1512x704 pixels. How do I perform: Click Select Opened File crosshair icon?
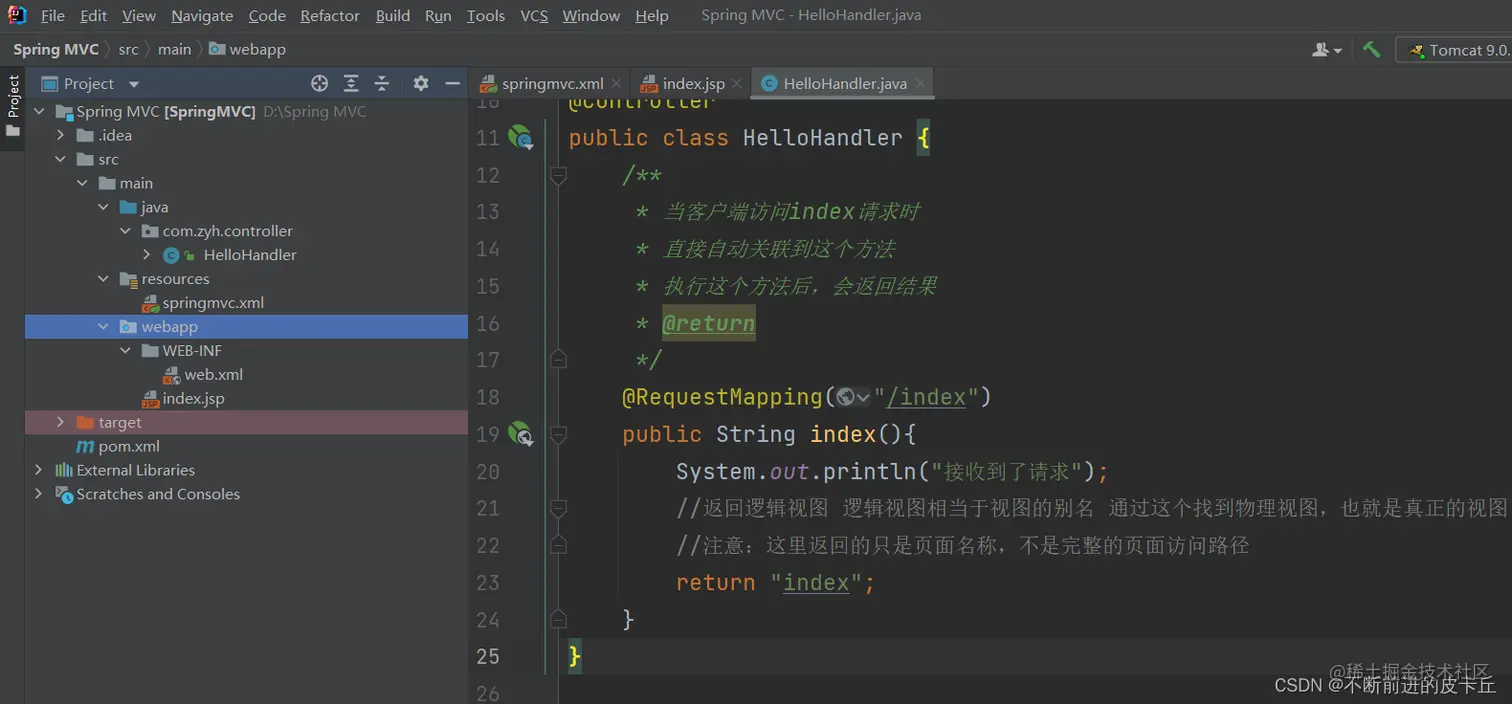tap(319, 84)
